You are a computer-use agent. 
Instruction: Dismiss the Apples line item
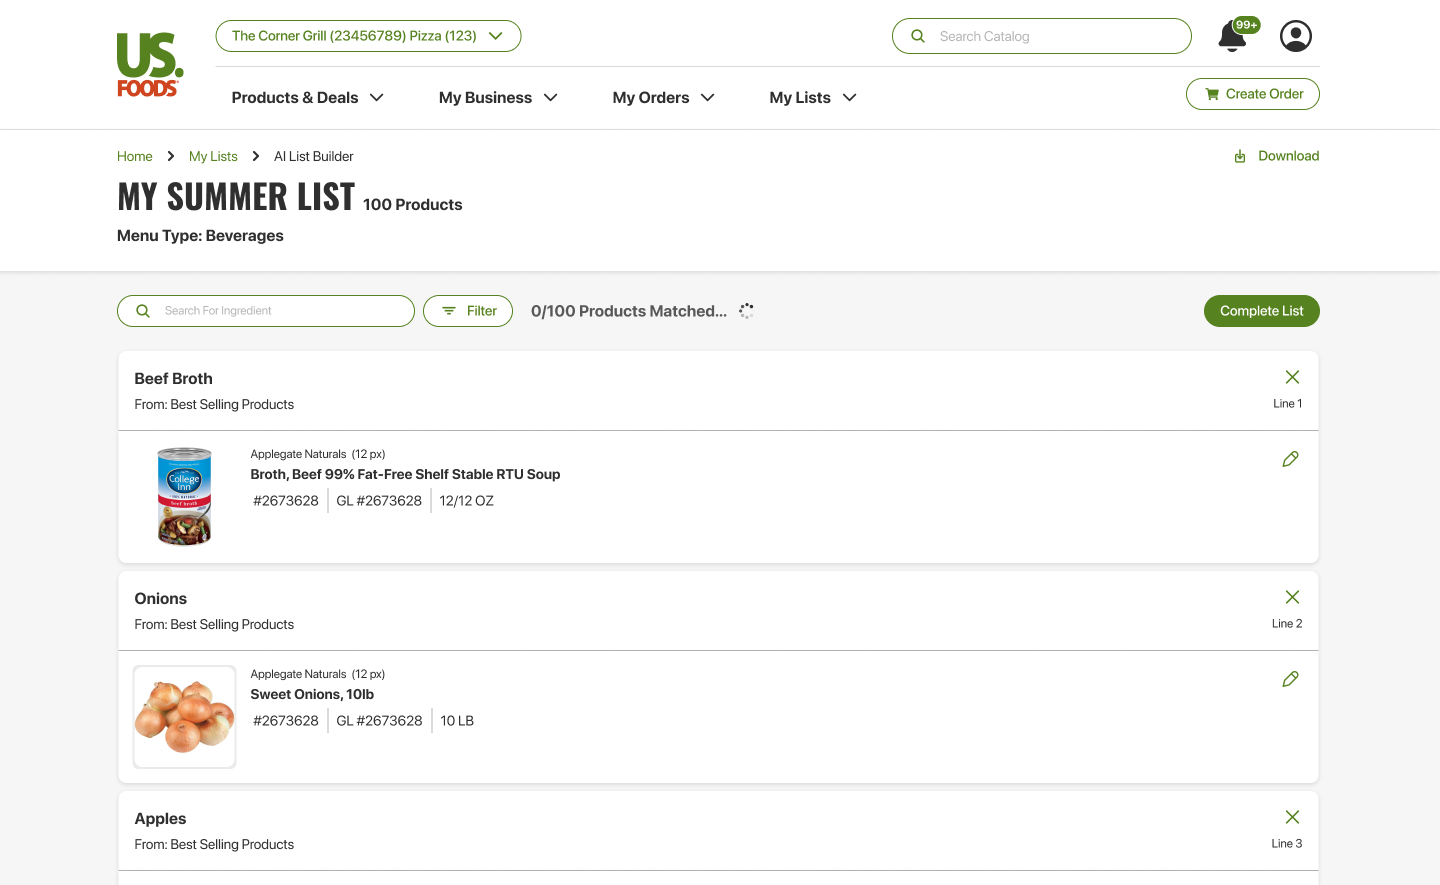(1292, 817)
